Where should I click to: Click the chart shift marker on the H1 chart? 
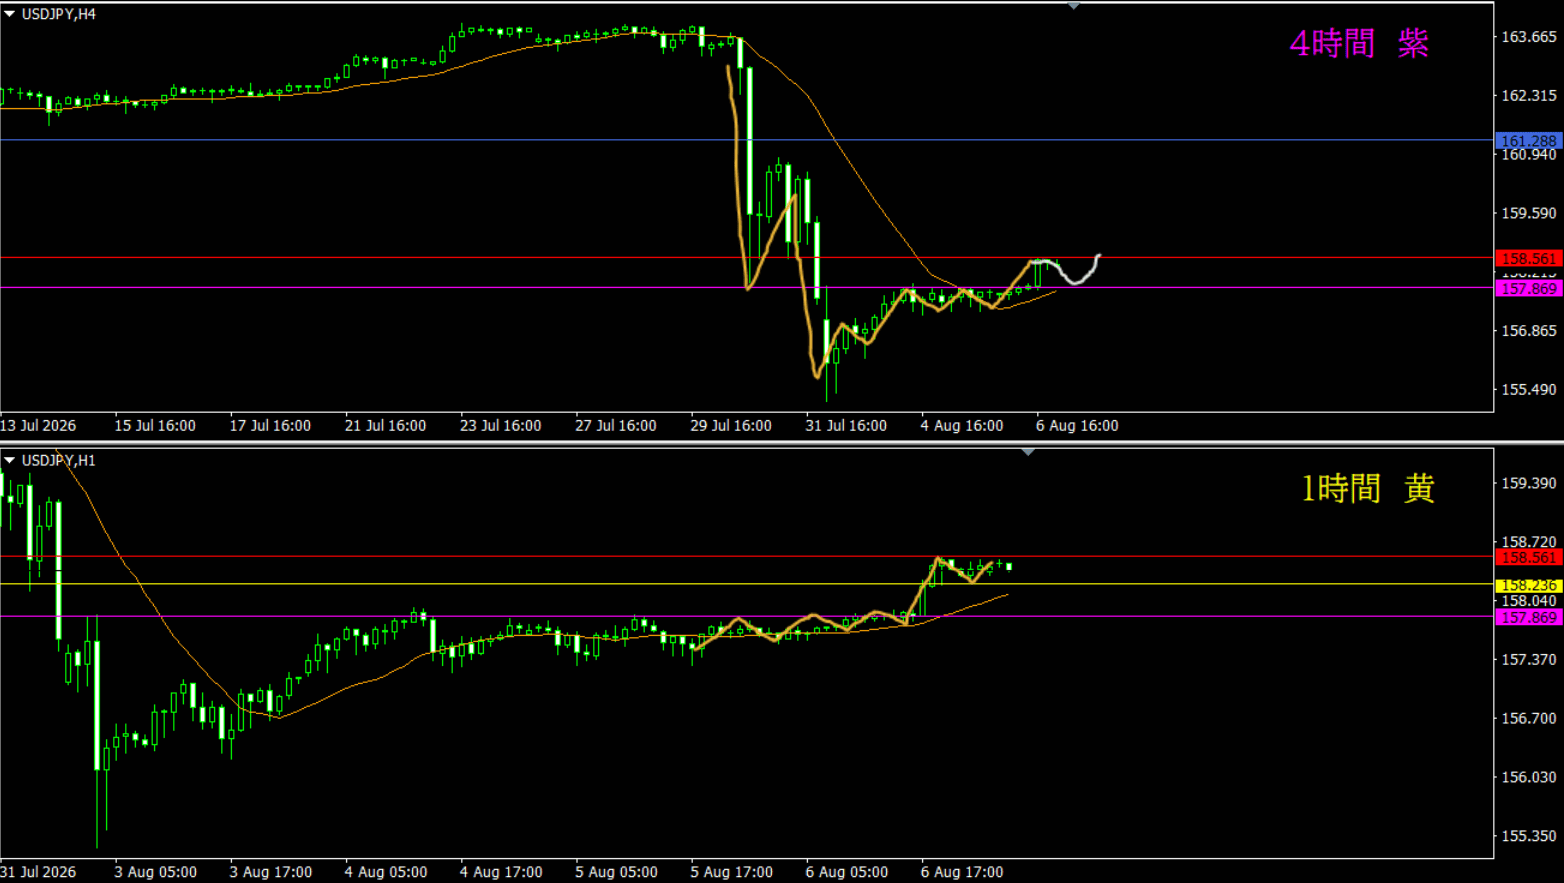[1028, 452]
